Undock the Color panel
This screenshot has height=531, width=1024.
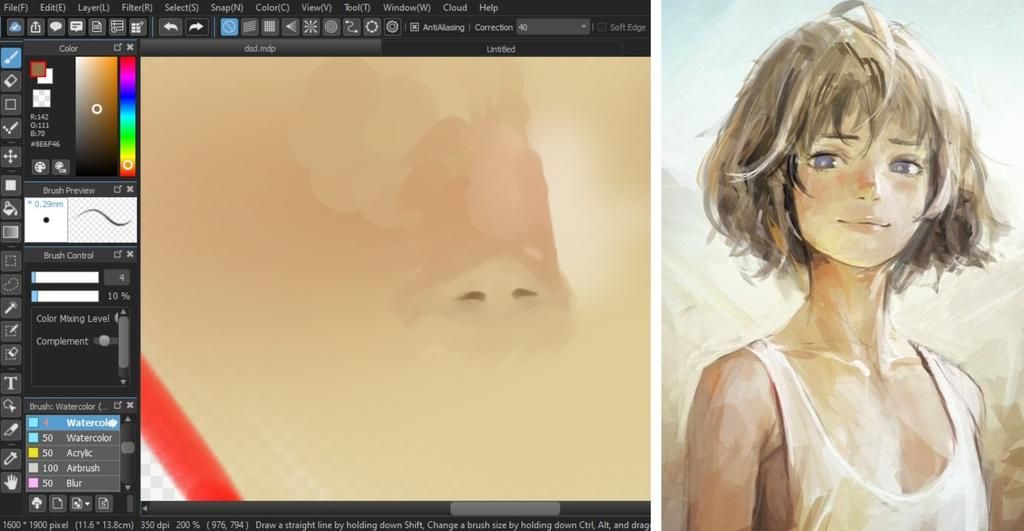click(118, 47)
